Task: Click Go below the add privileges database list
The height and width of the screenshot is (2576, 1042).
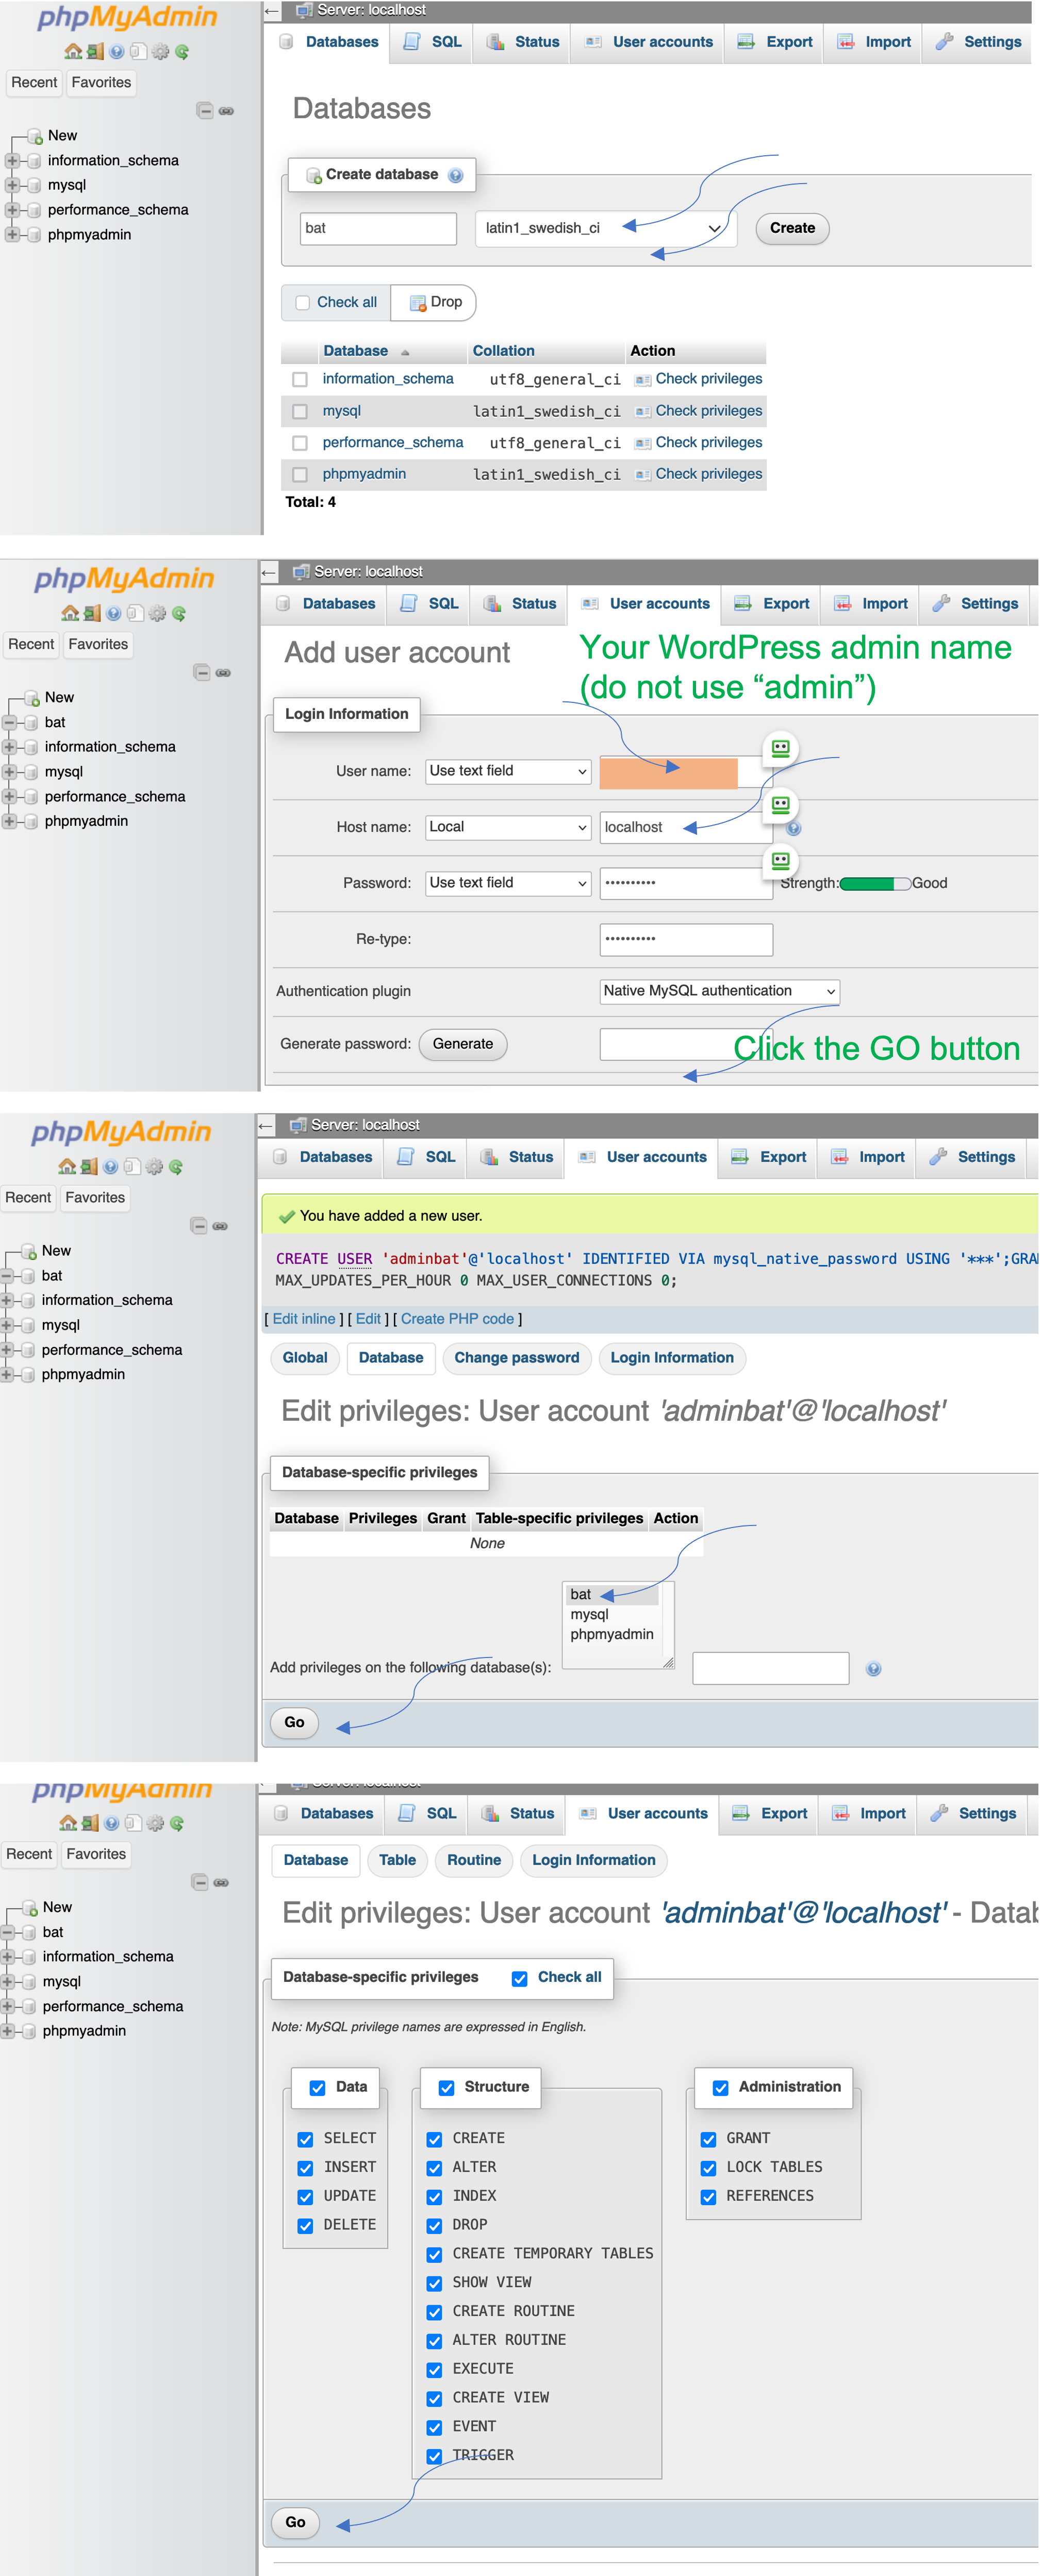Action: [295, 1723]
